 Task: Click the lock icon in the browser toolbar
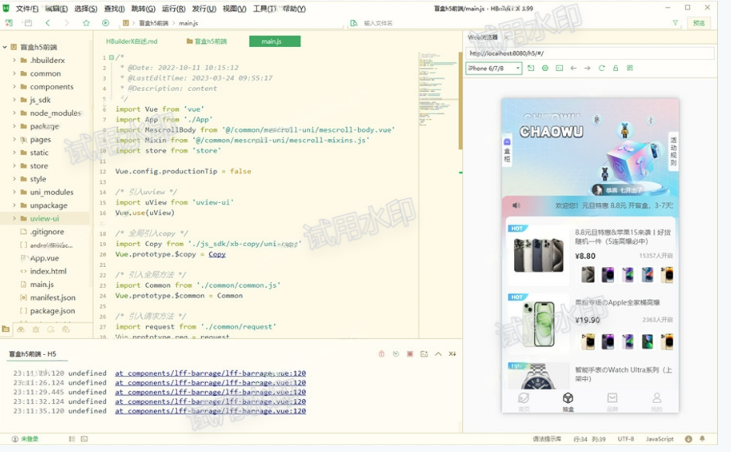(615, 68)
